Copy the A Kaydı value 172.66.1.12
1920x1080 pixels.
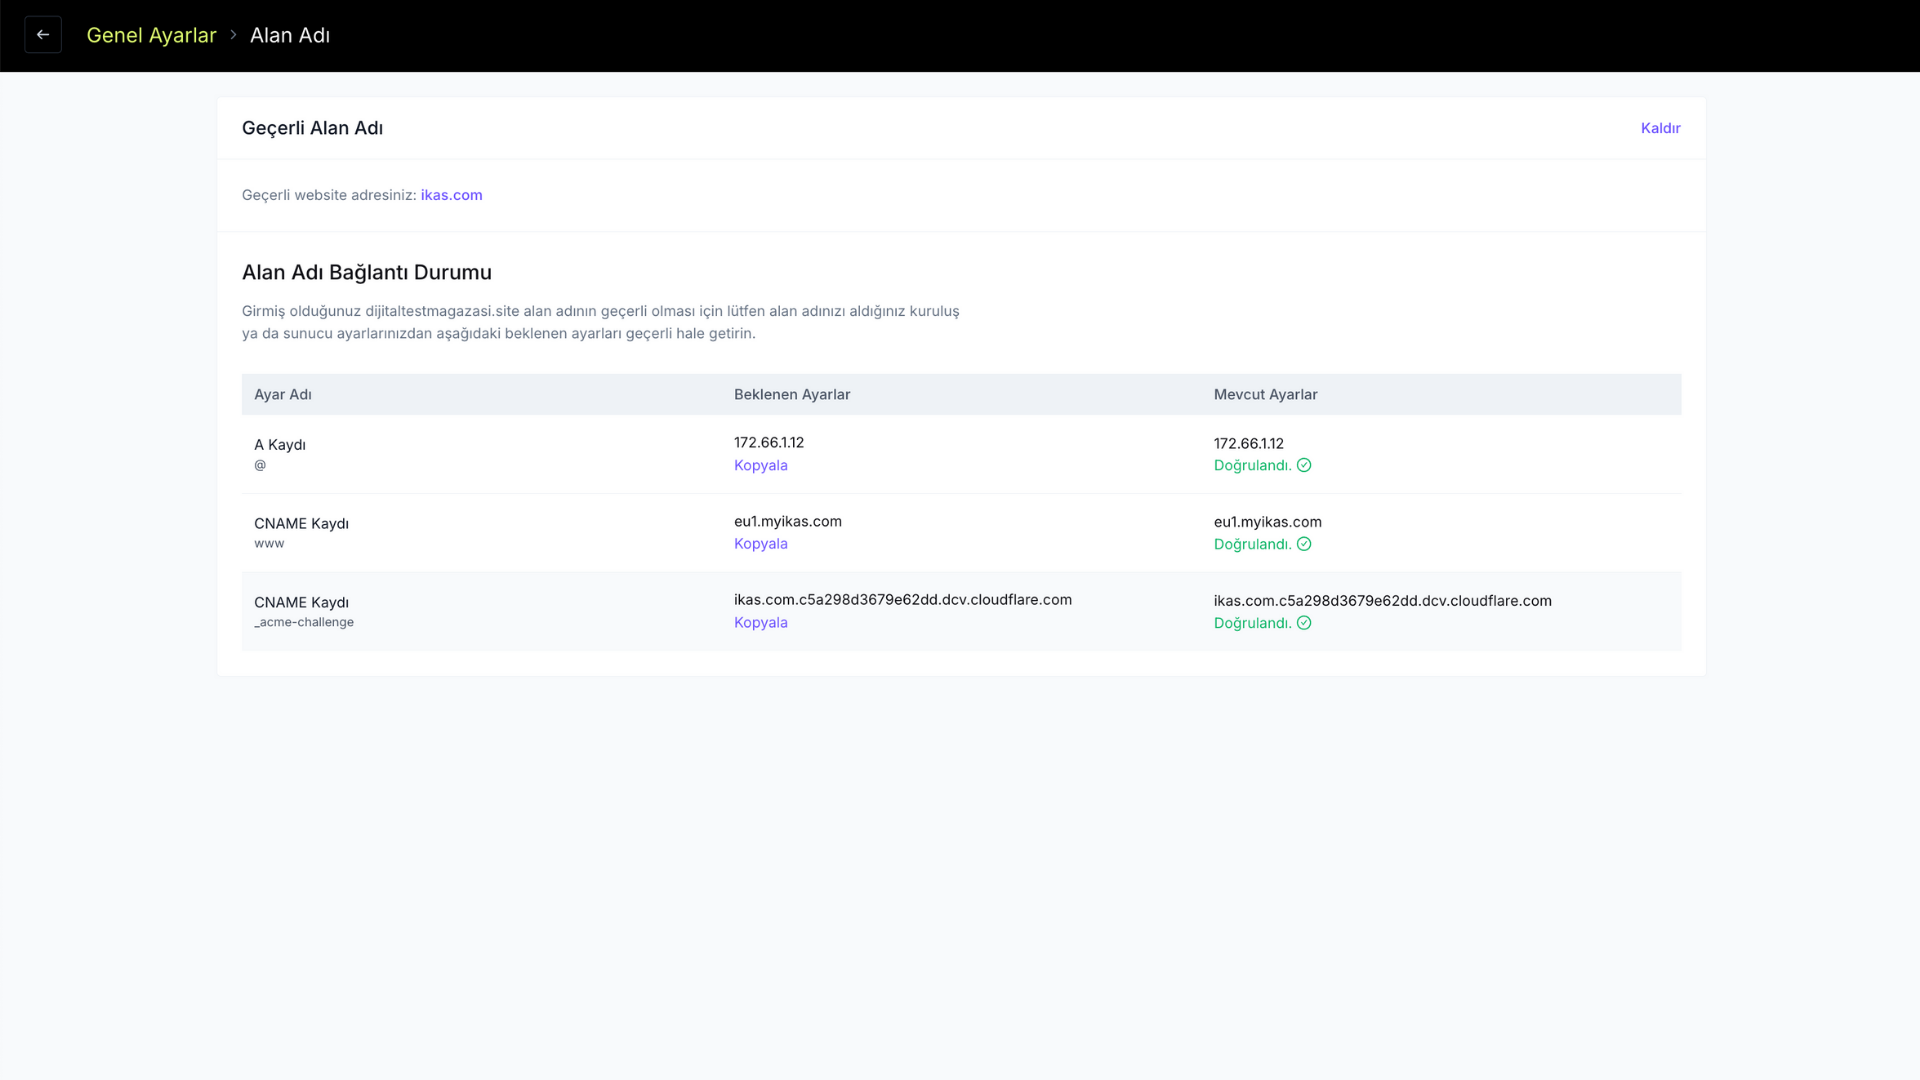click(760, 465)
